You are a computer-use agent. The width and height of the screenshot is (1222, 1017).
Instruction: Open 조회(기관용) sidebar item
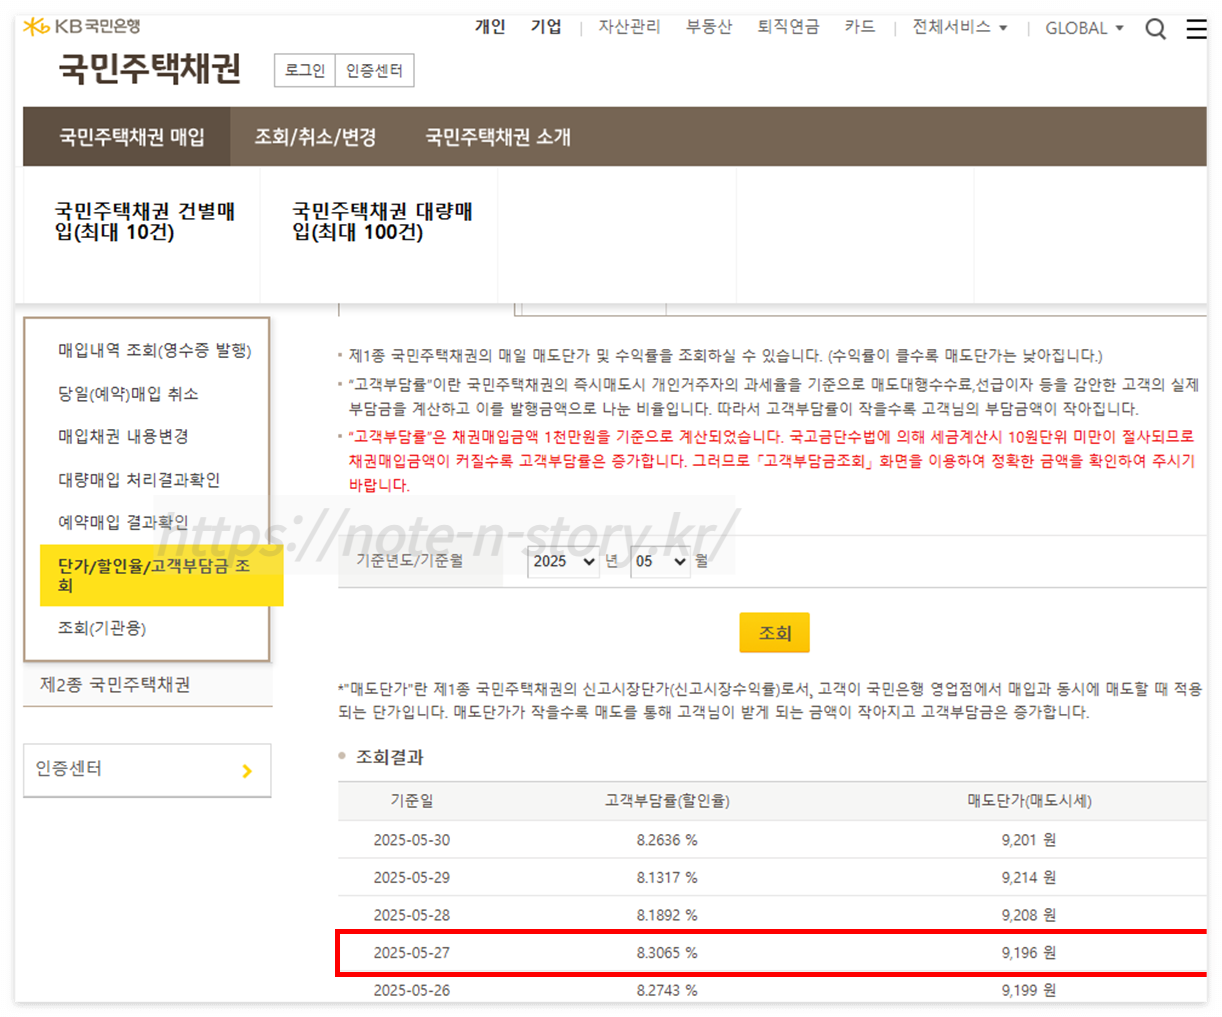102,628
